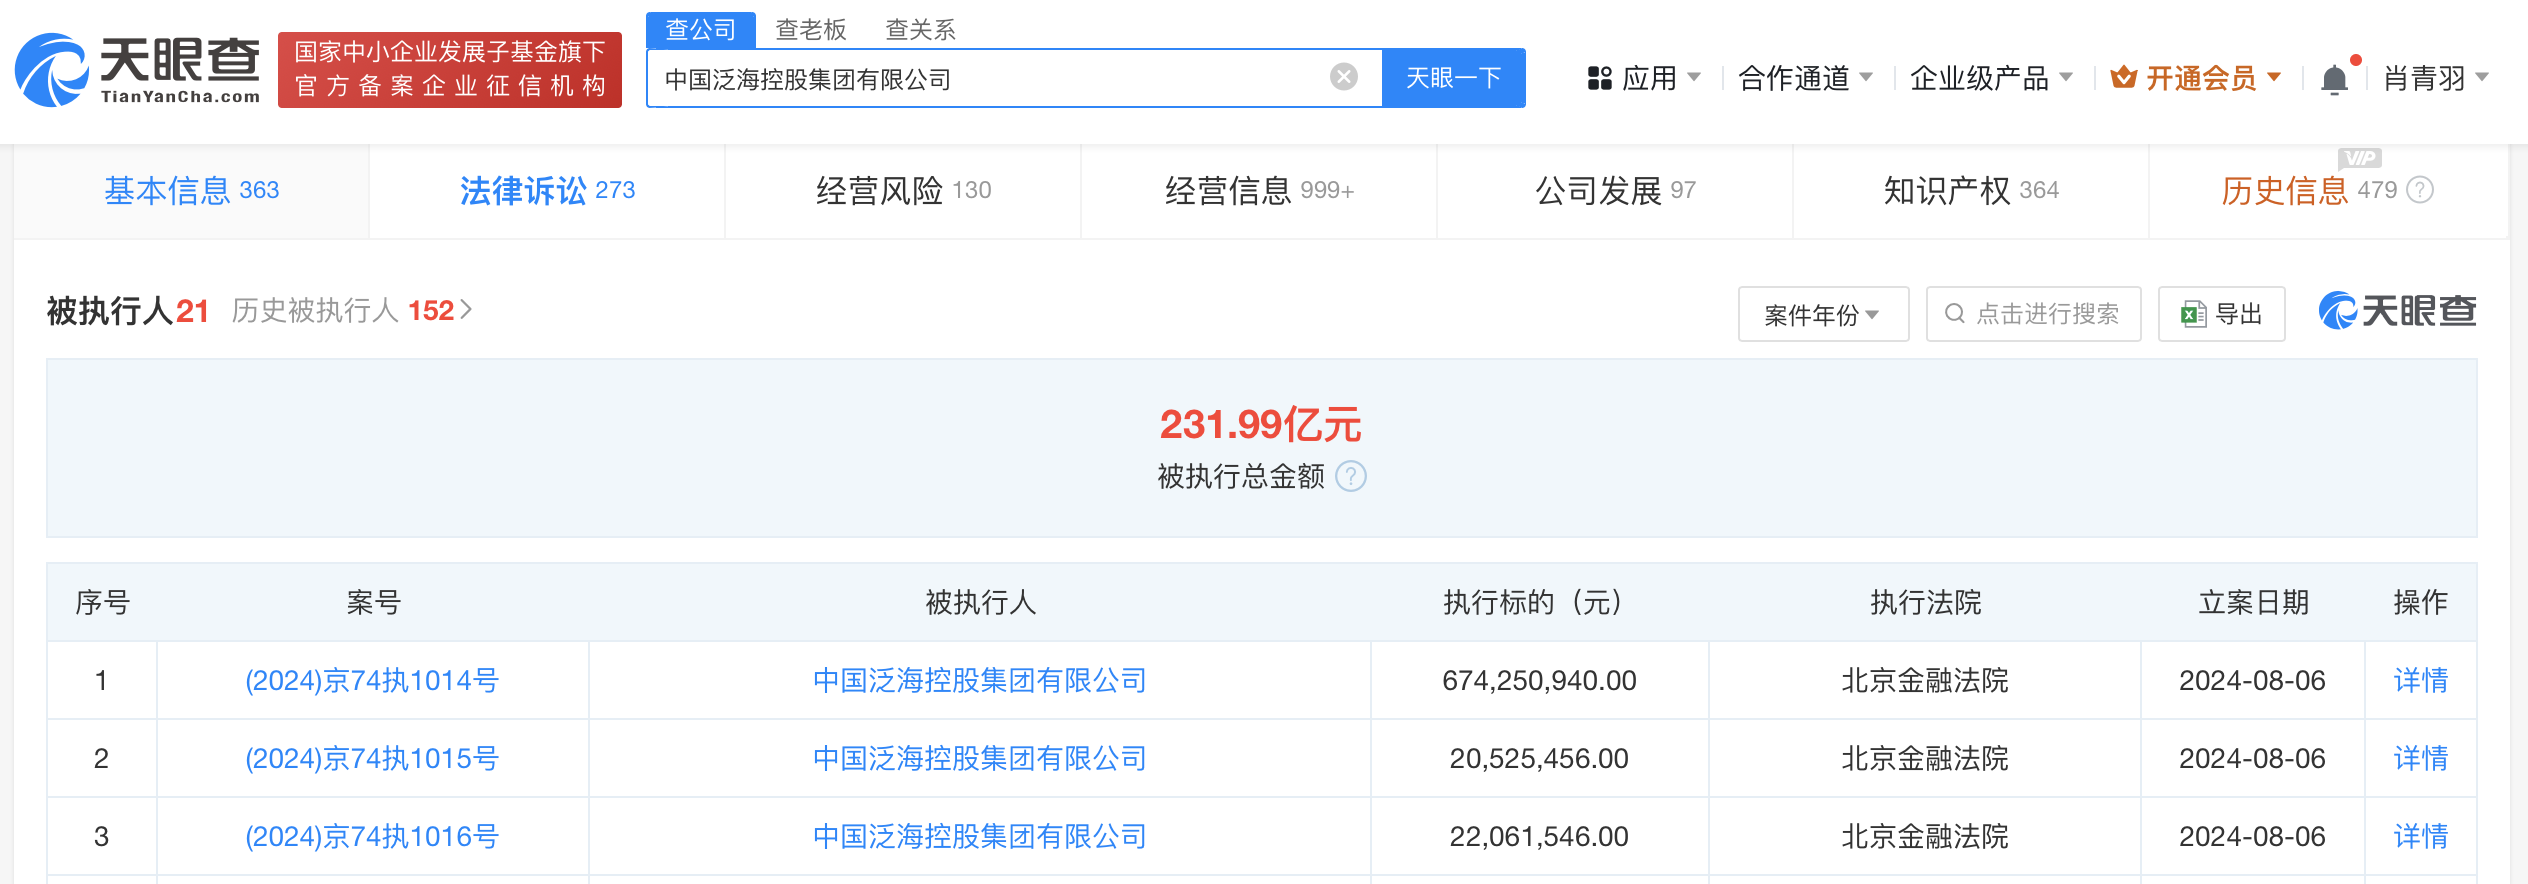Open the 案件年份 filter dropdown
This screenshot has width=2528, height=884.
click(x=1823, y=314)
